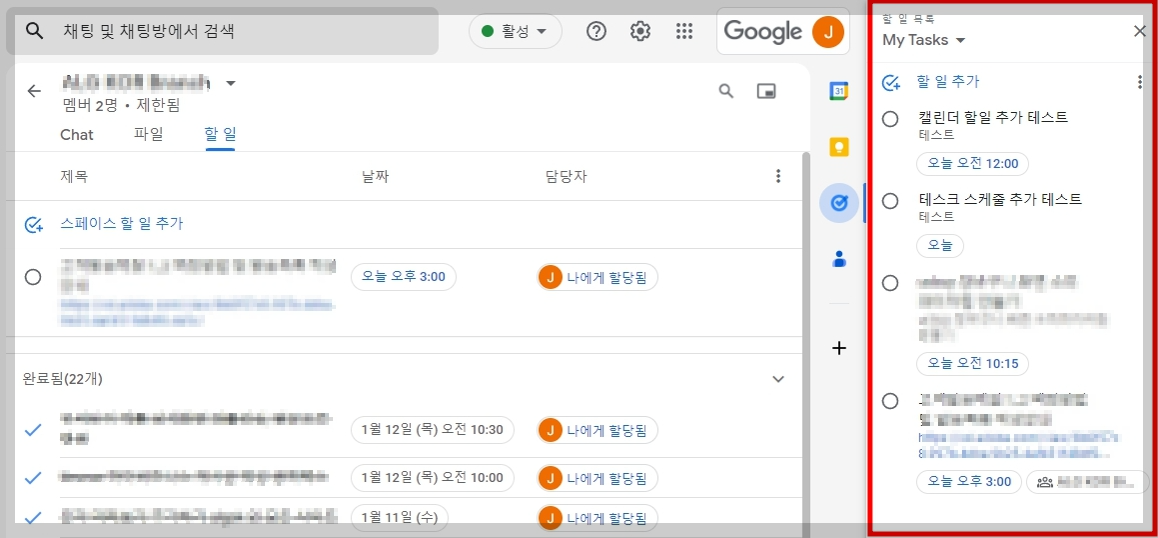
Task: Complete the 캘린더 할 일 추가 테스트 task
Action: click(891, 118)
